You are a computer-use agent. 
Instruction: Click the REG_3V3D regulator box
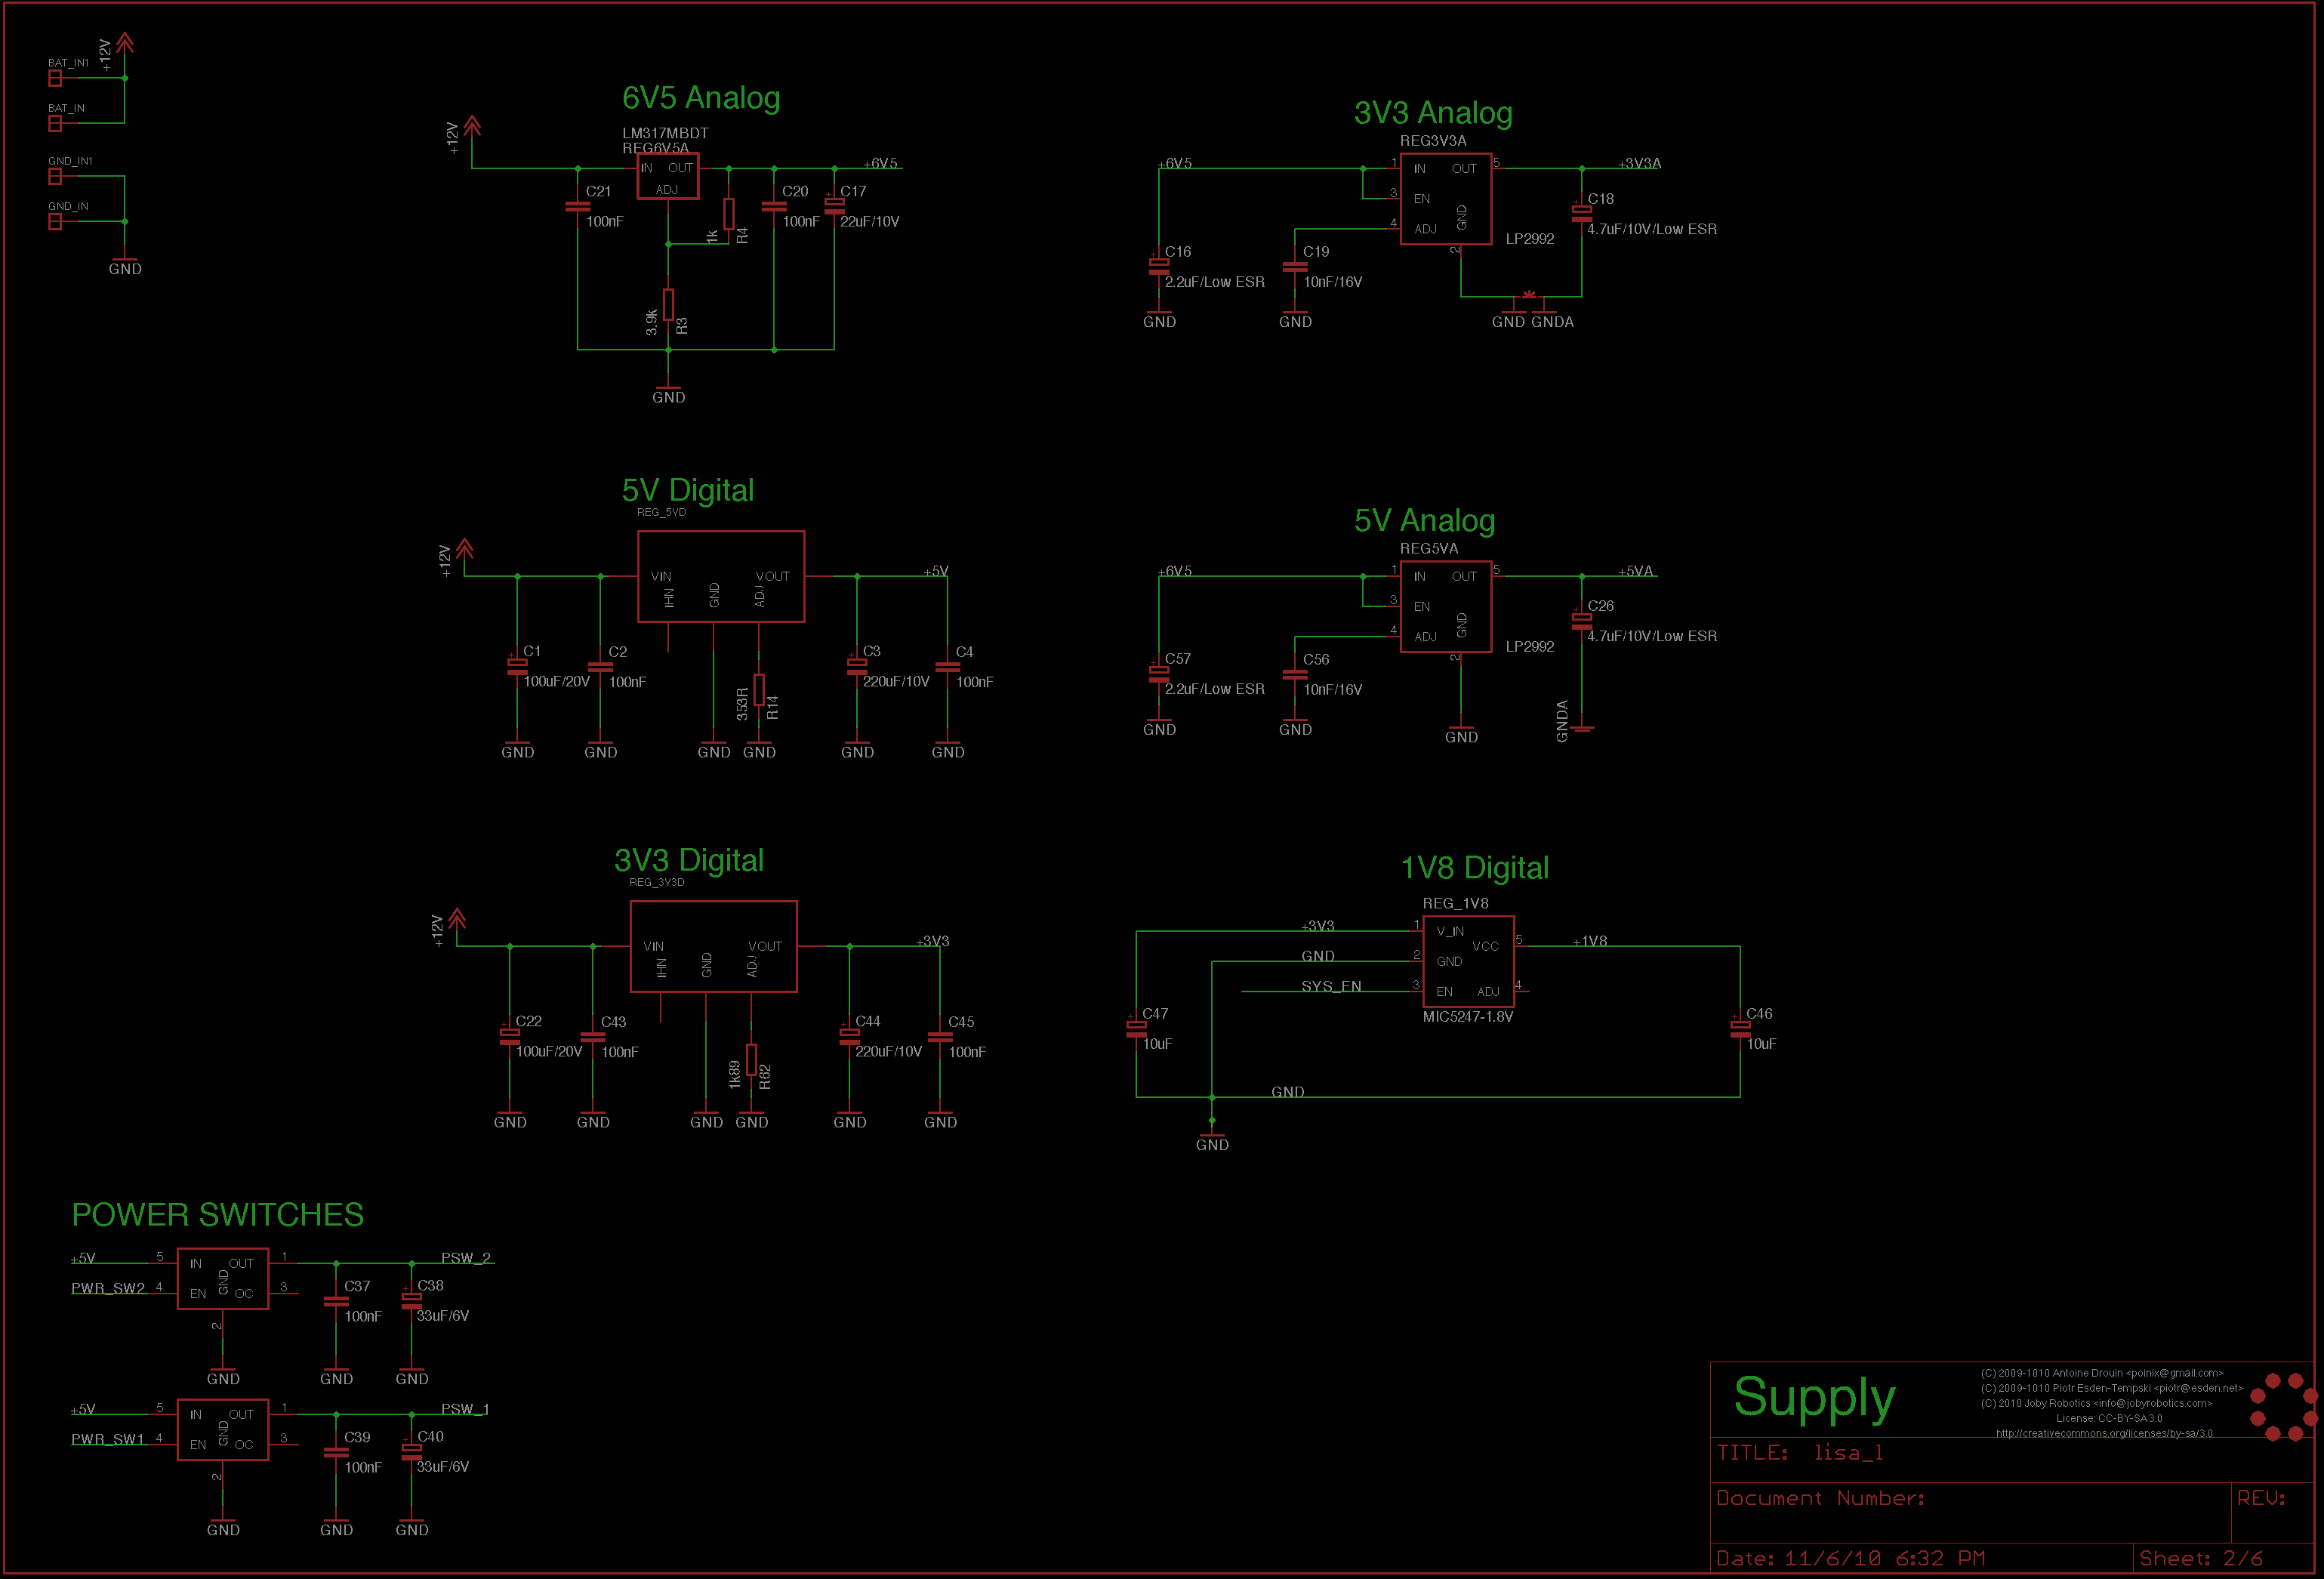click(713, 946)
